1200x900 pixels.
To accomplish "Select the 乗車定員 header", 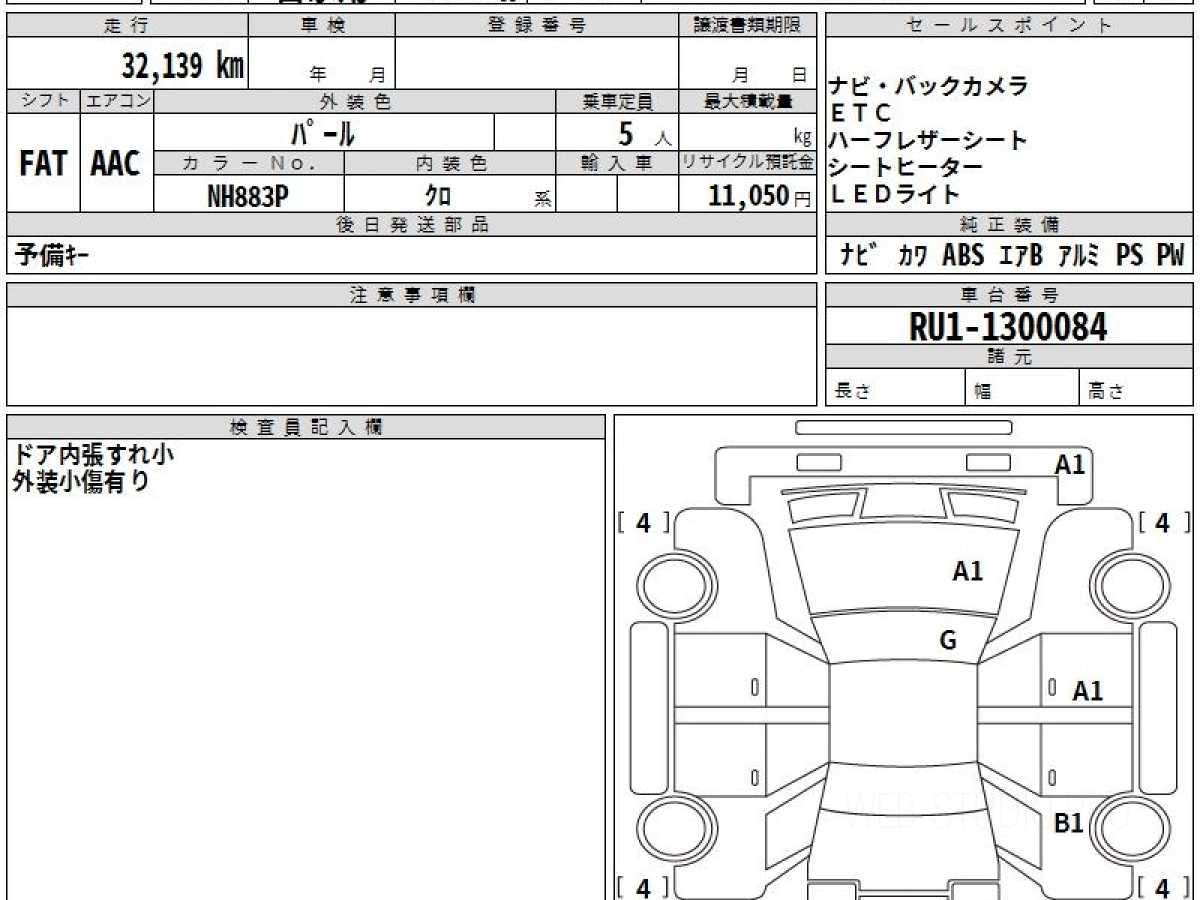I will tap(617, 101).
